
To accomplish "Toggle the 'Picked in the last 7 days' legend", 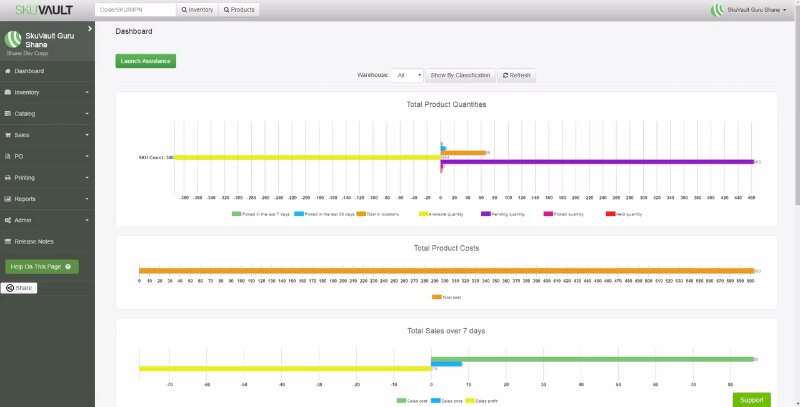I will (264, 214).
